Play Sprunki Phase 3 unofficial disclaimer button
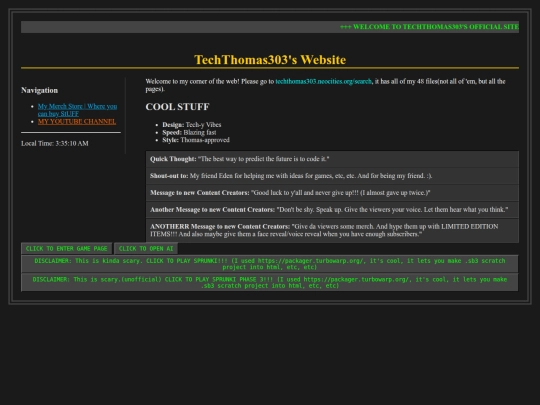The height and width of the screenshot is (405, 540). tap(270, 282)
